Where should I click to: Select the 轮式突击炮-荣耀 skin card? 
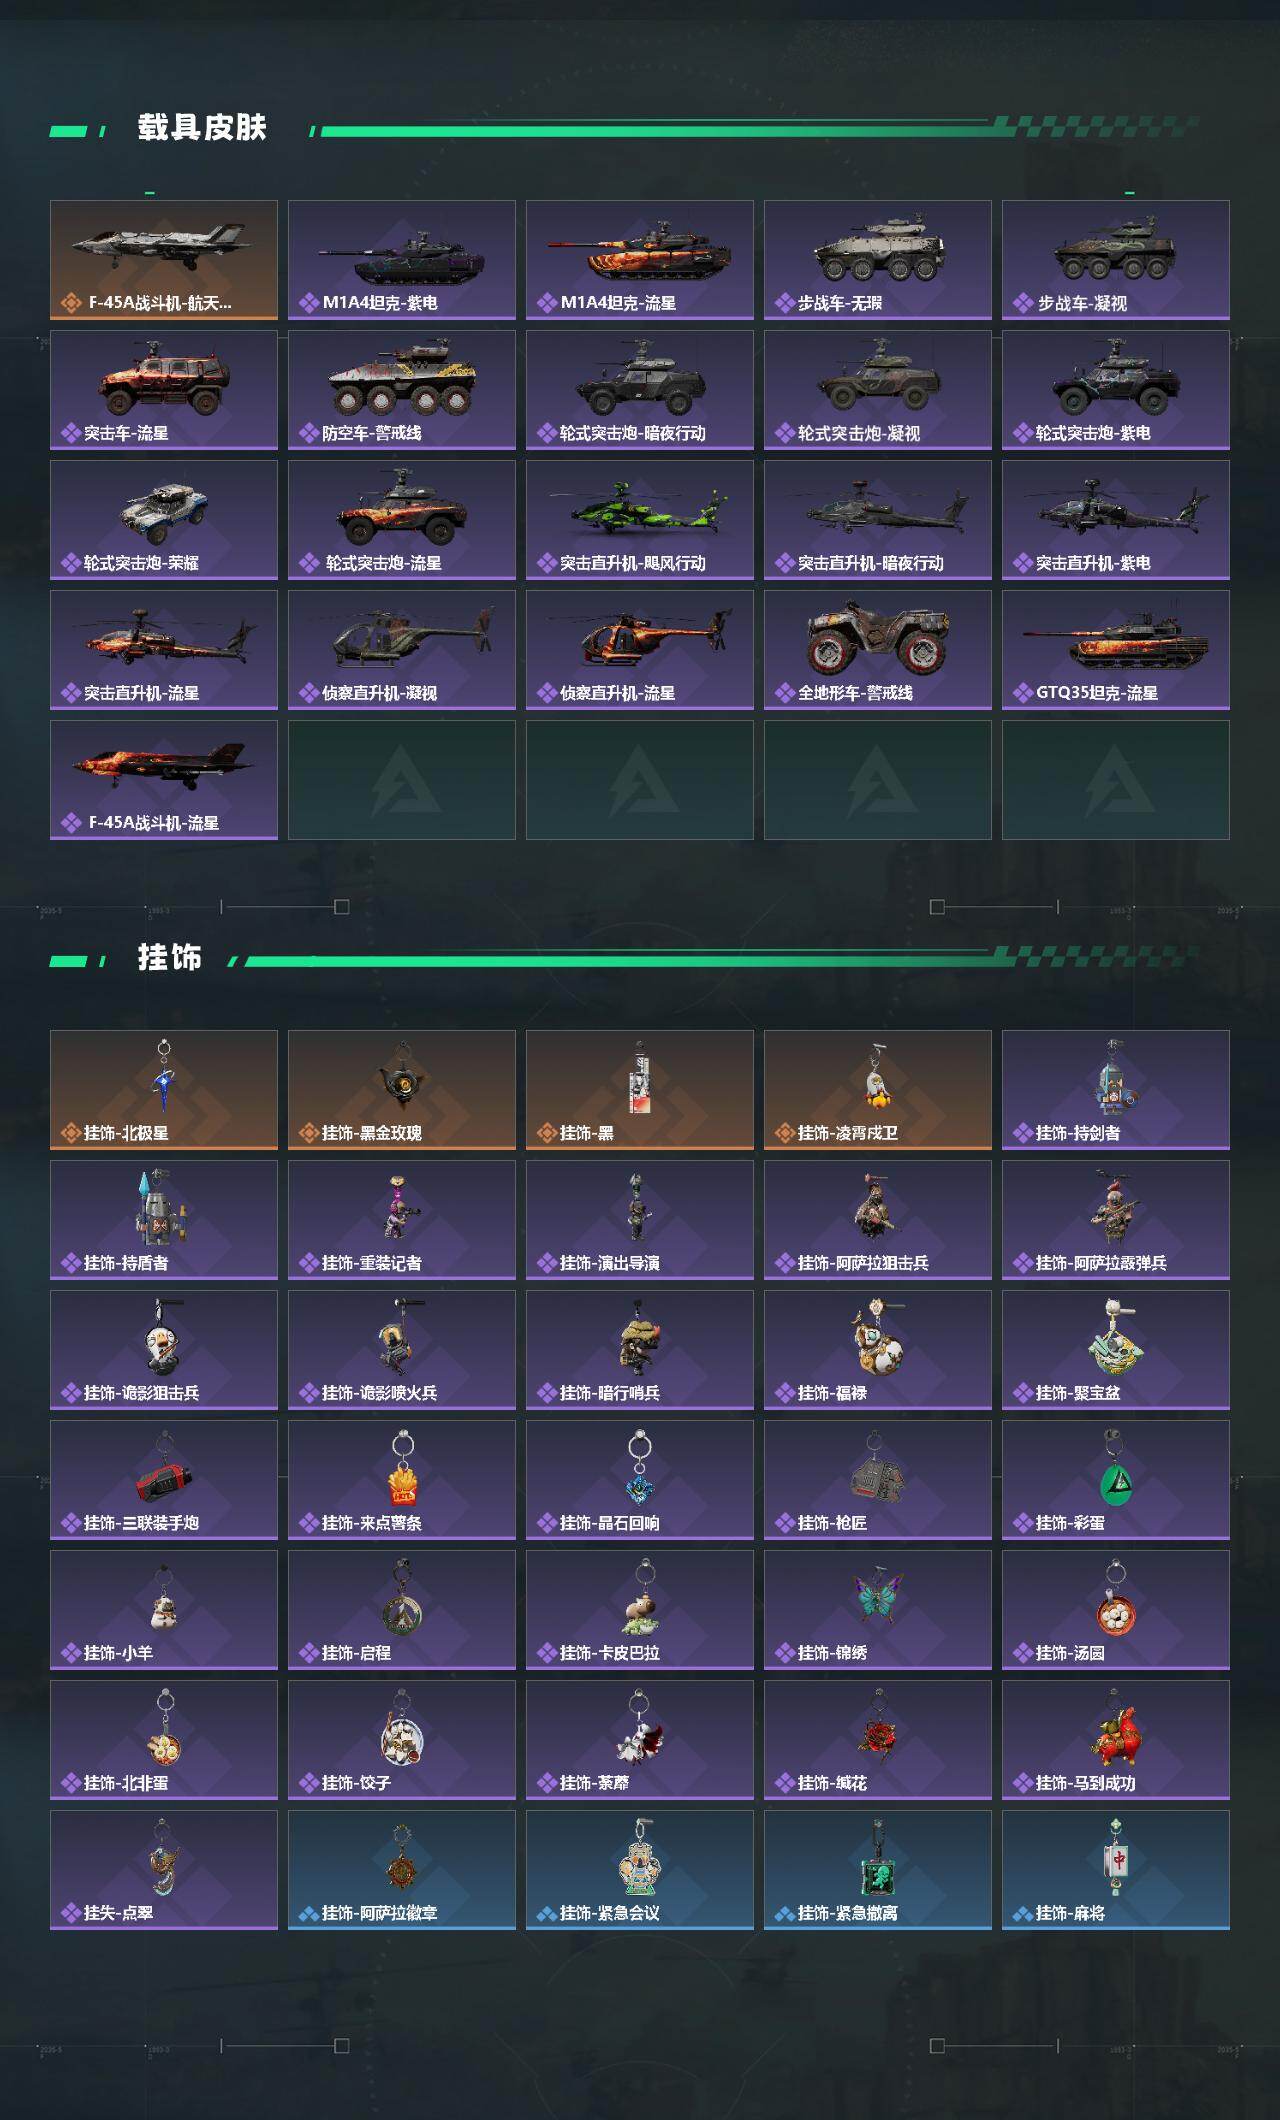164,520
